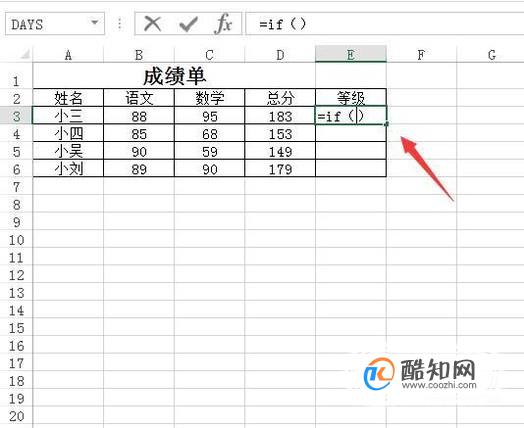Expand the Name Box dropdown arrow

tap(95, 23)
